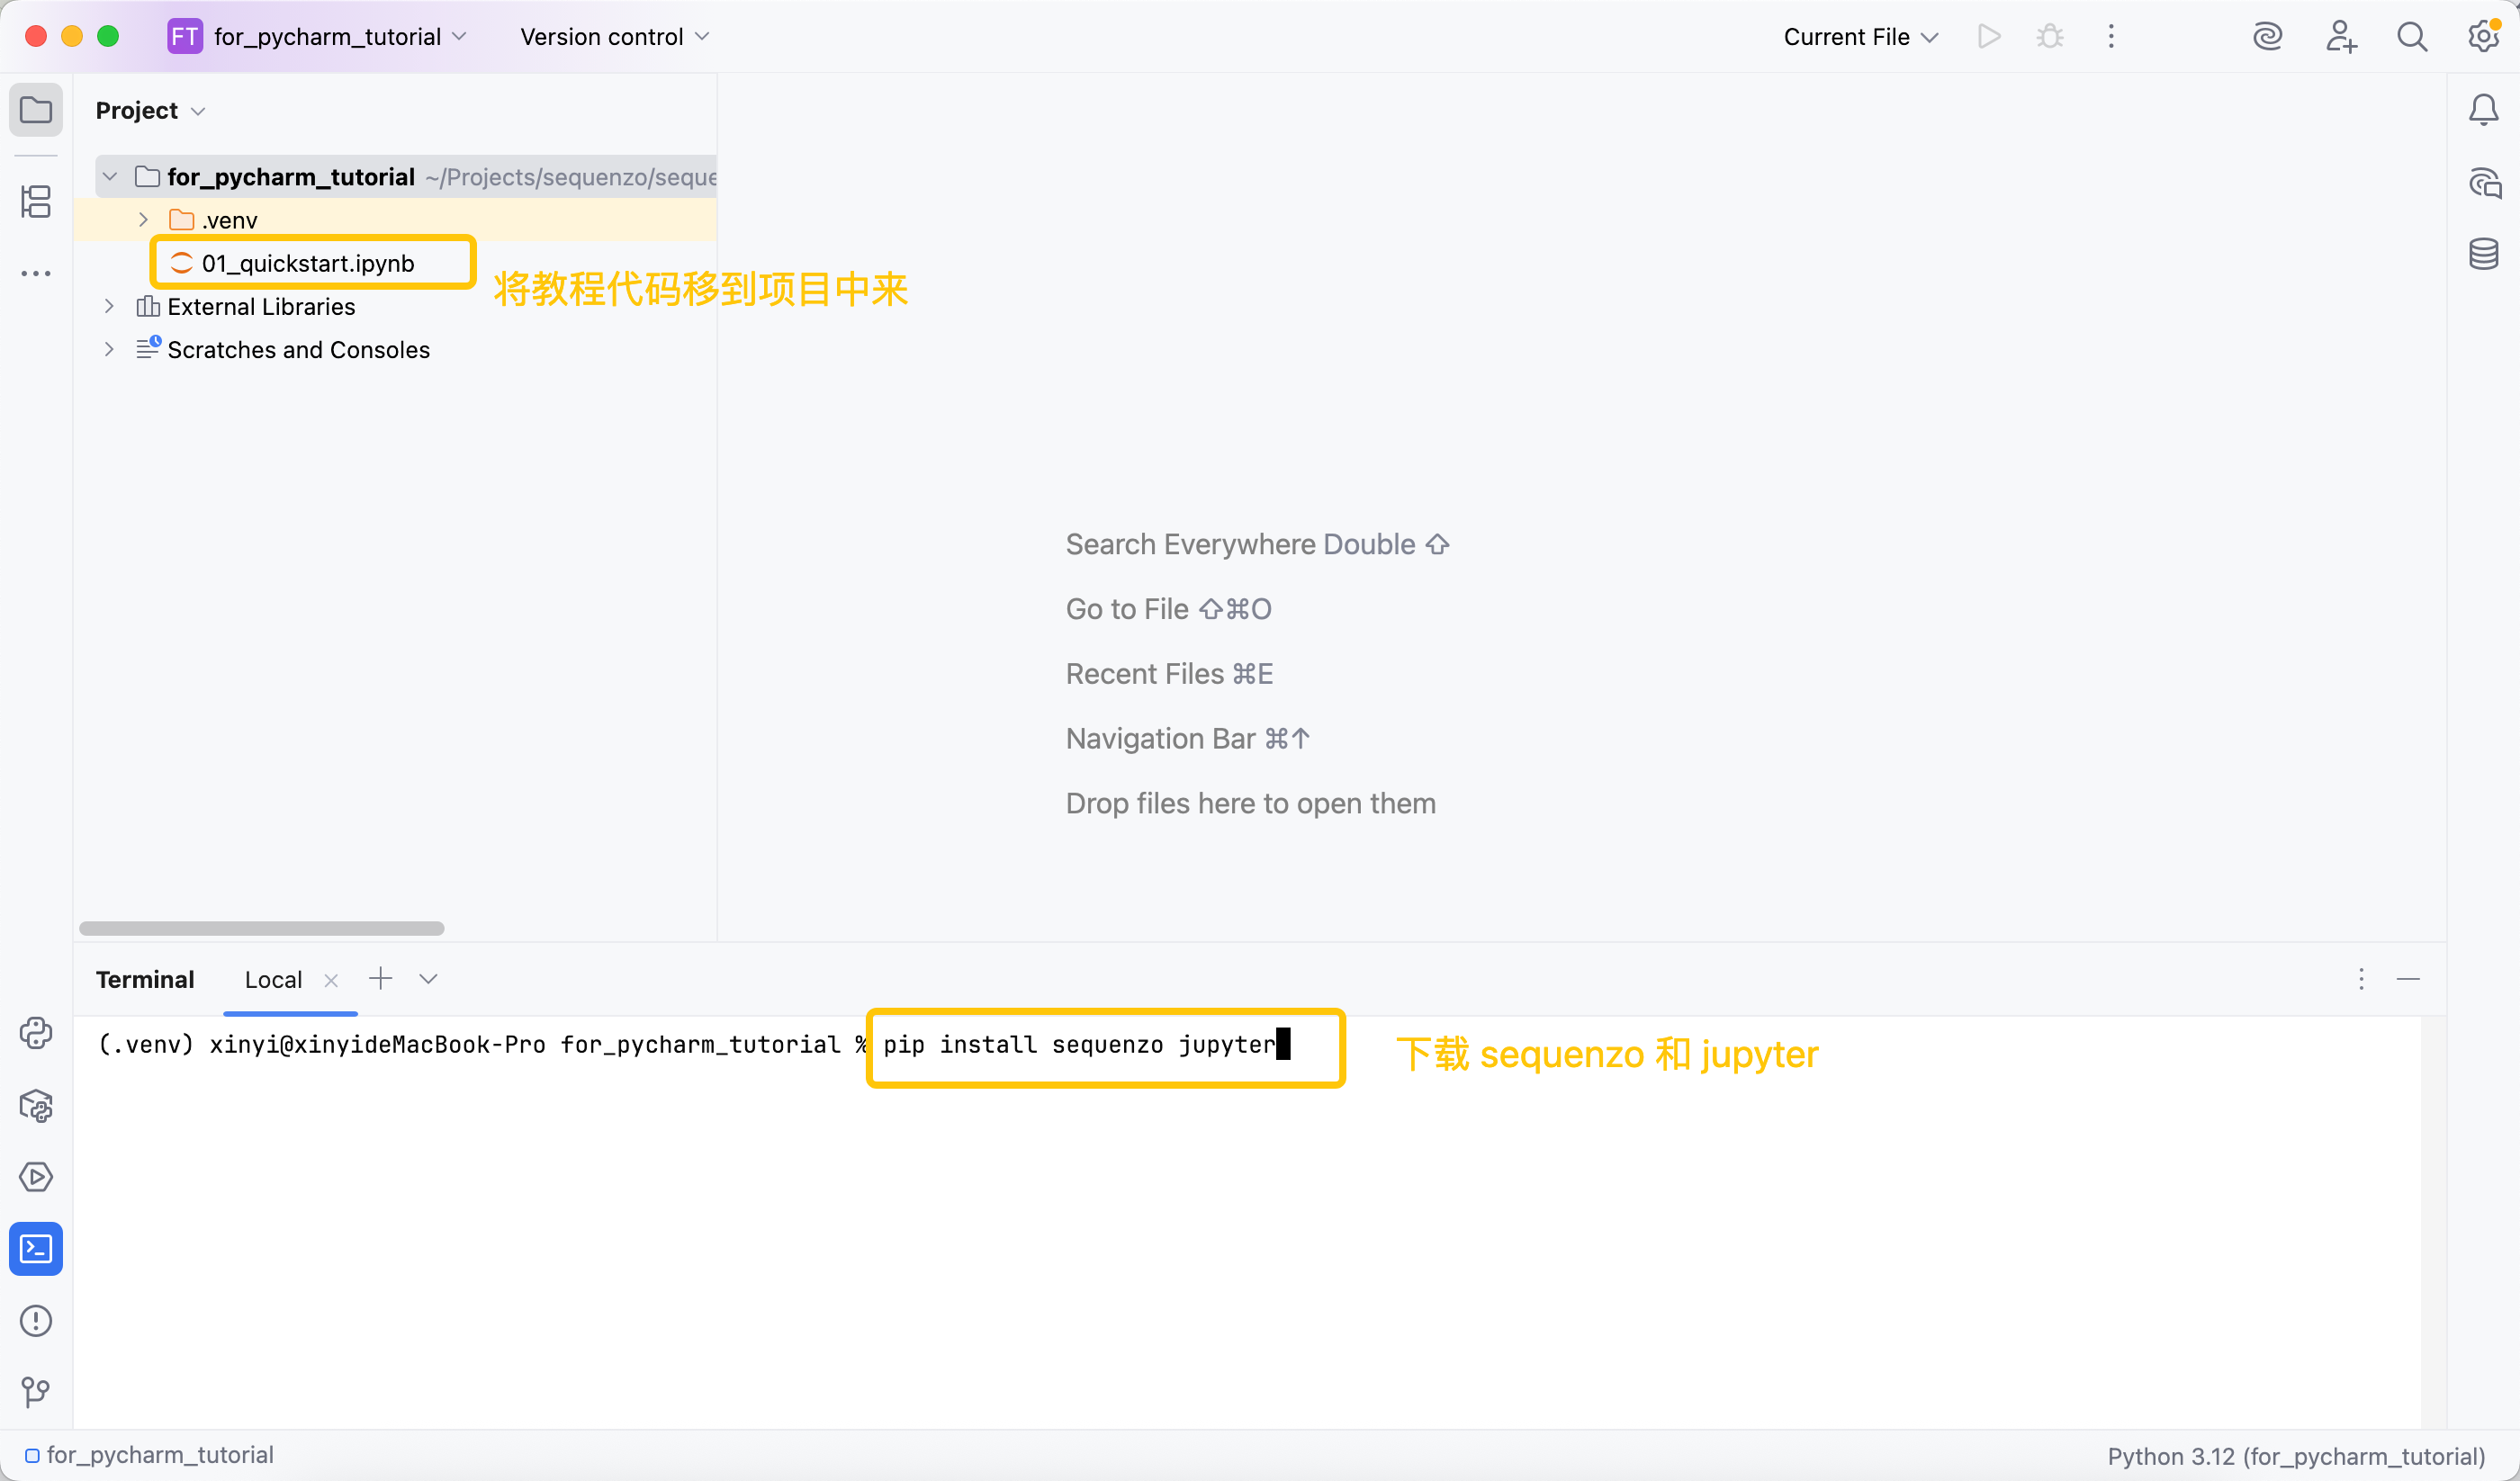Open the Structure tool window icon

[x=36, y=202]
